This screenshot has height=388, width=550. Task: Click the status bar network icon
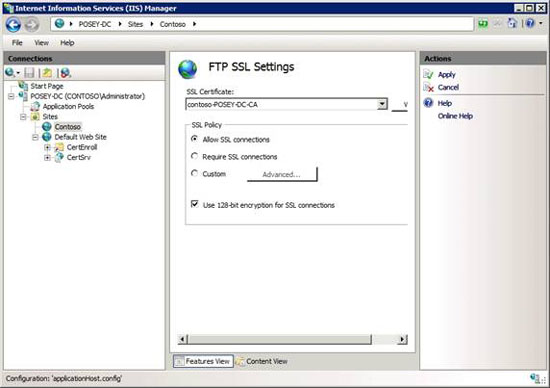(x=535, y=379)
